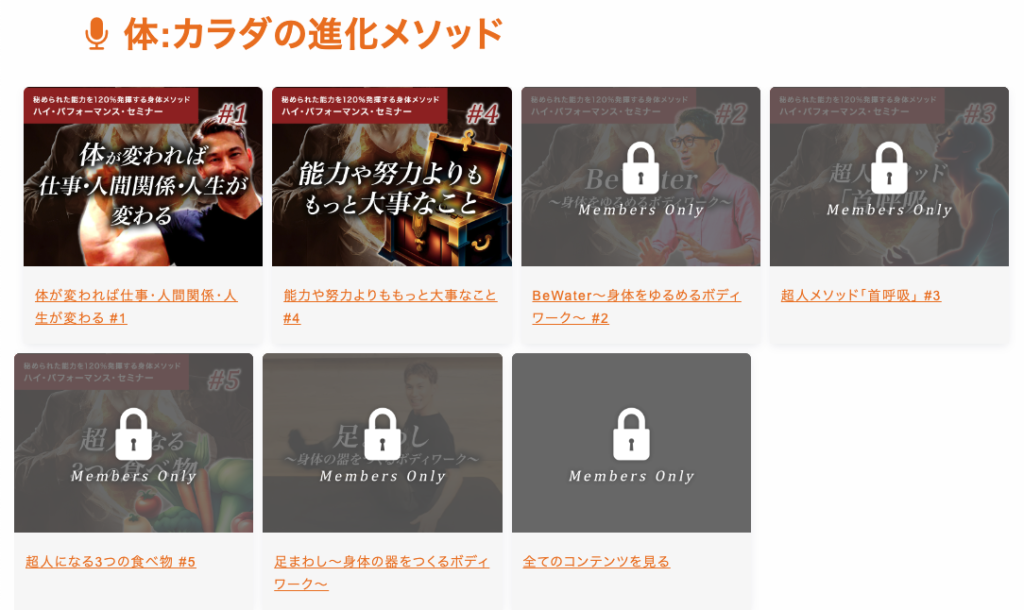Open link 超人になる3つの食べ物 #5
Viewport: 1024px width, 610px height.
[110, 562]
